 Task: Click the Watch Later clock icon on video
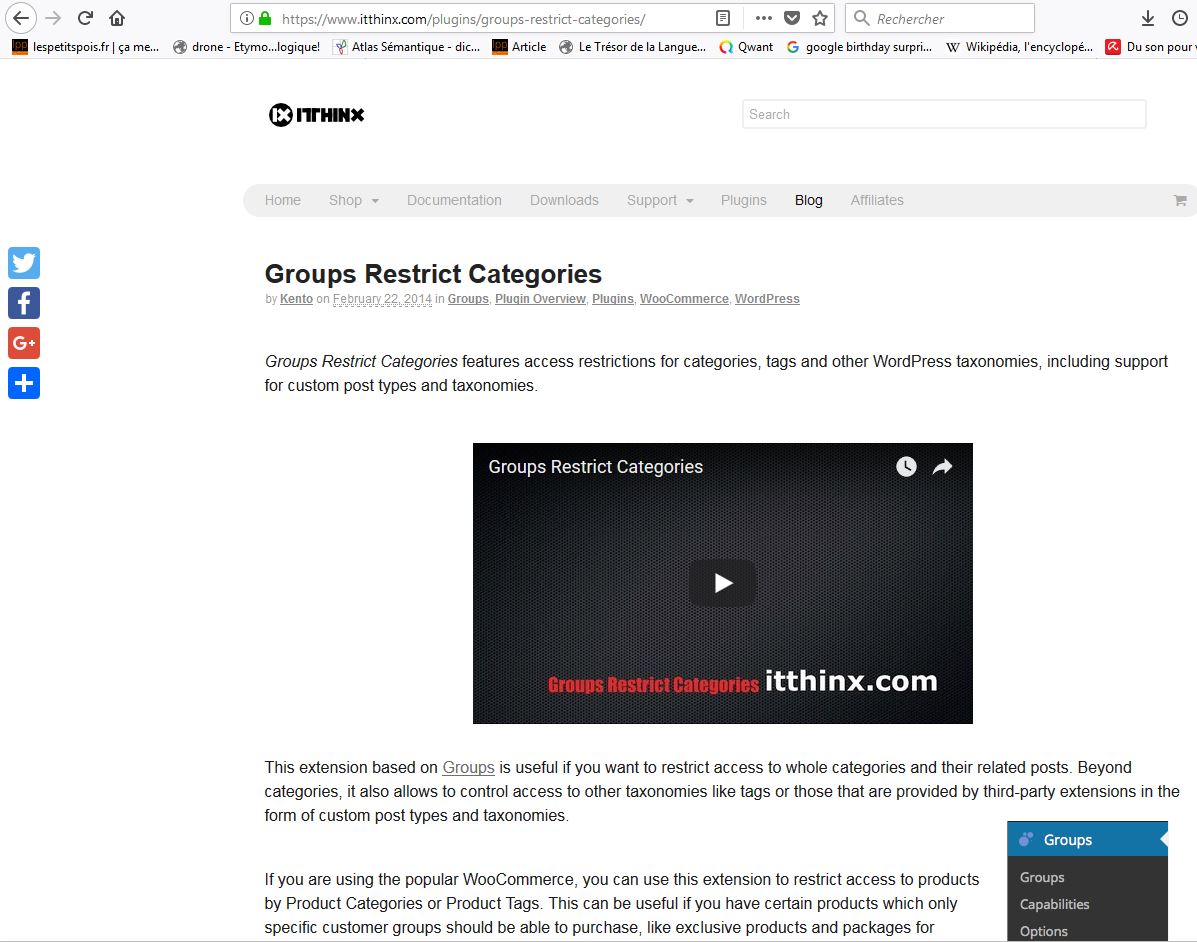(x=906, y=467)
